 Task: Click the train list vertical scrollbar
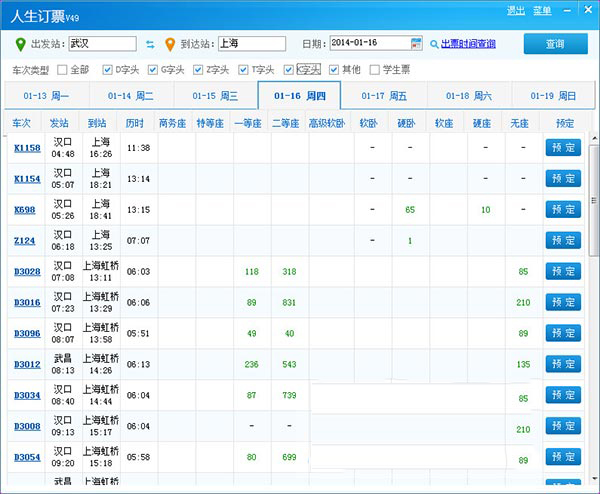(x=592, y=300)
